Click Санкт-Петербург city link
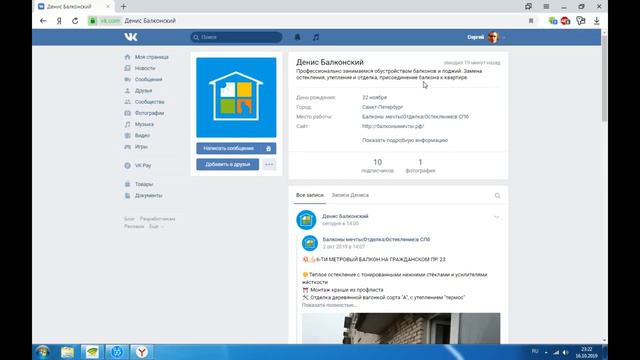The width and height of the screenshot is (640, 360). (x=382, y=107)
